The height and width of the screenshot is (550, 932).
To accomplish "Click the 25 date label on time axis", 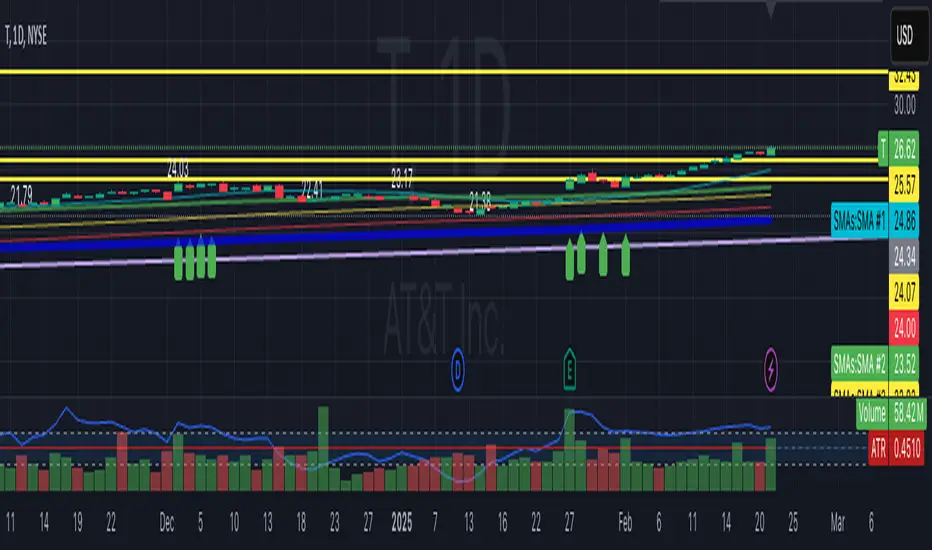I will click(x=793, y=523).
